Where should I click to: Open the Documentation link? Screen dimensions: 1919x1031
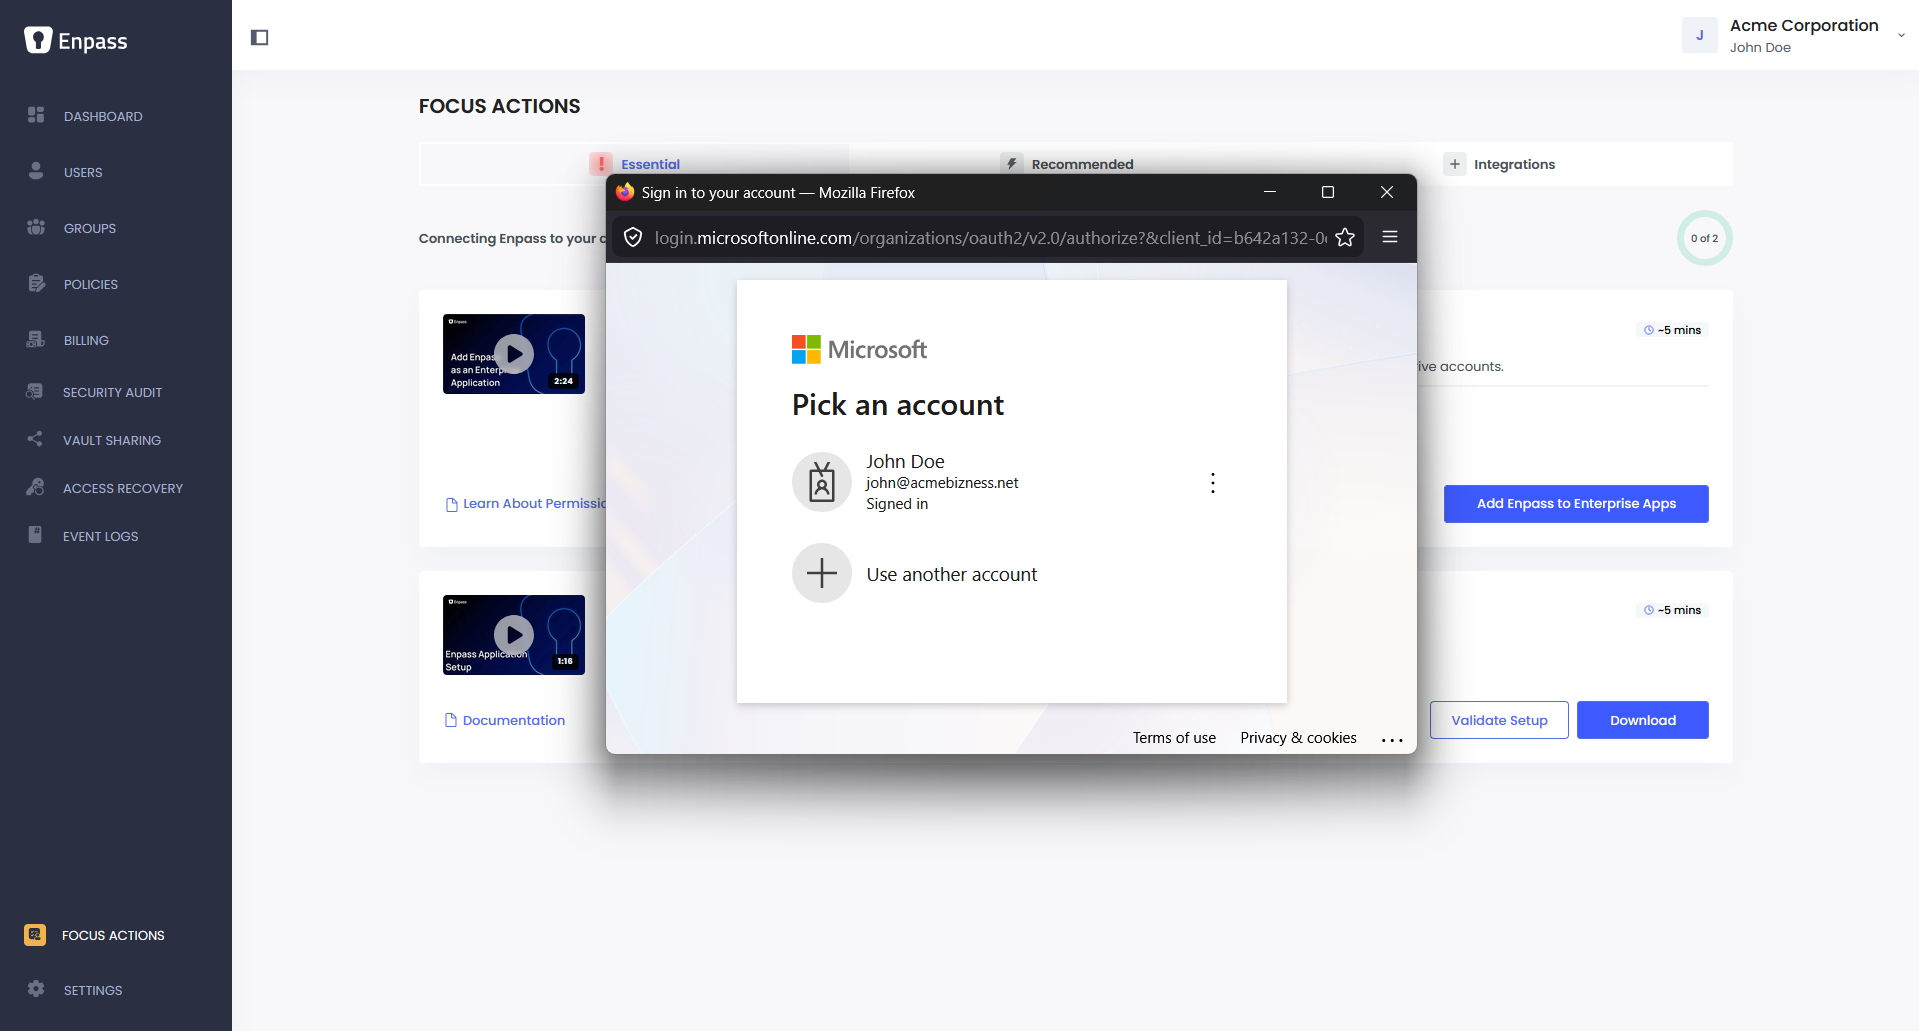[x=514, y=720]
